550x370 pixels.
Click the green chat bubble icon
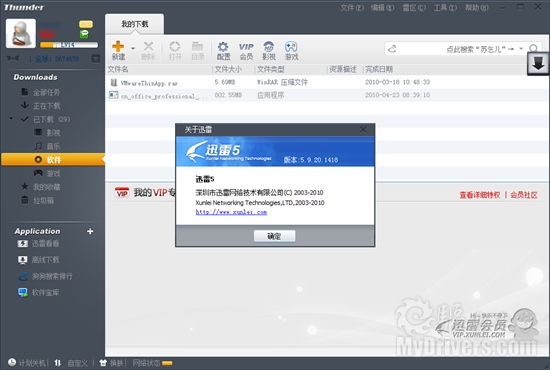[84, 34]
